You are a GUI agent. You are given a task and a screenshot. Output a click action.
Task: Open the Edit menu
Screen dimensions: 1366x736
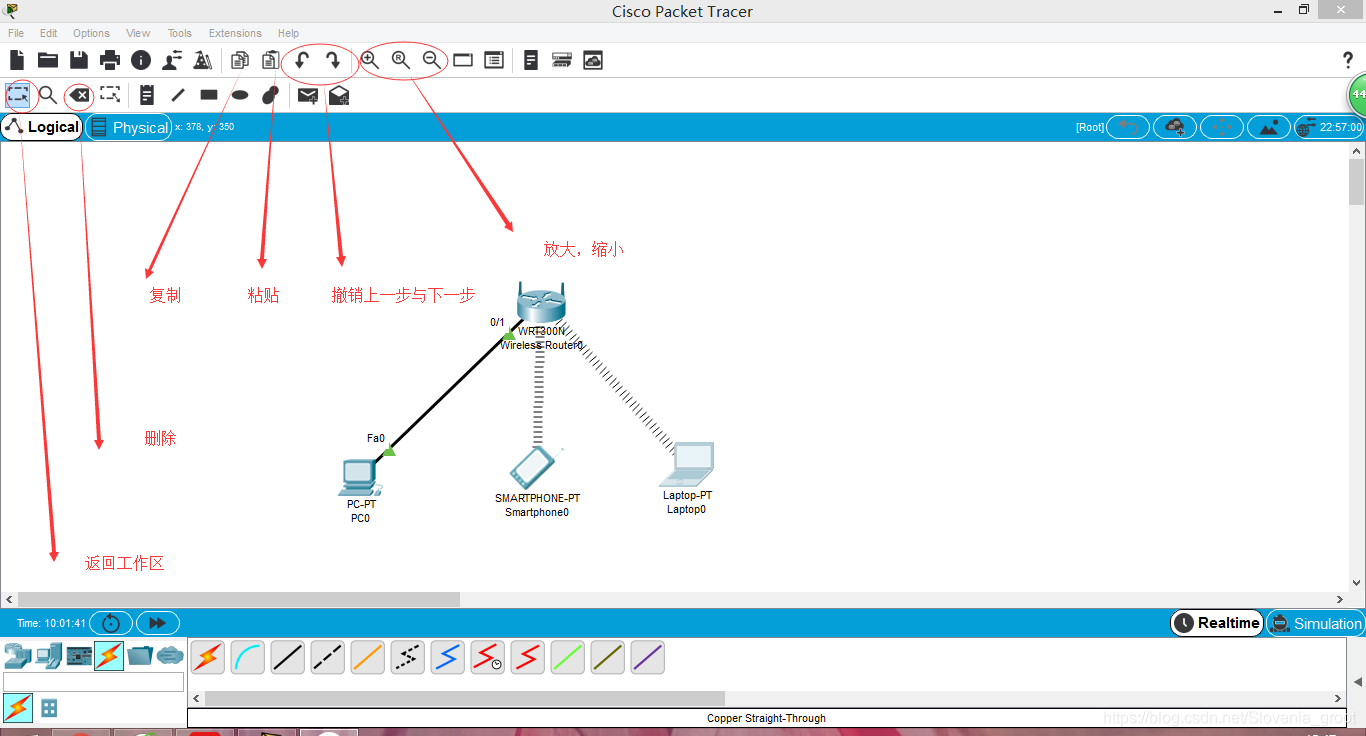48,33
